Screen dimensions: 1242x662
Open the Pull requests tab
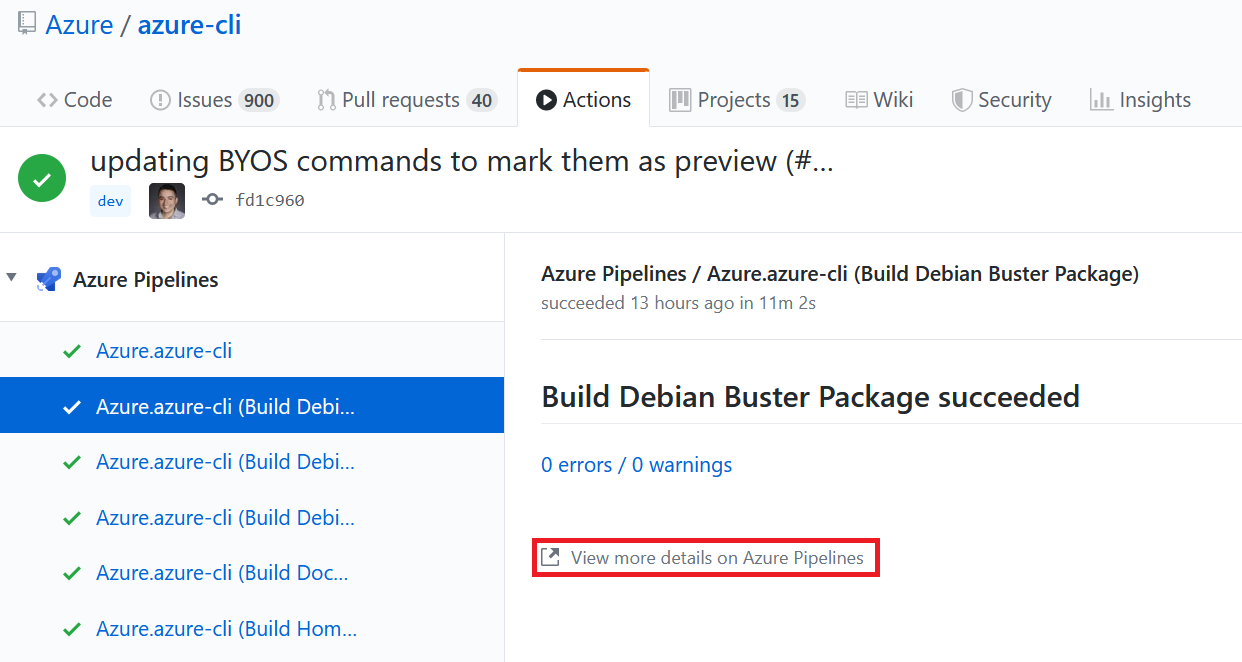[406, 100]
